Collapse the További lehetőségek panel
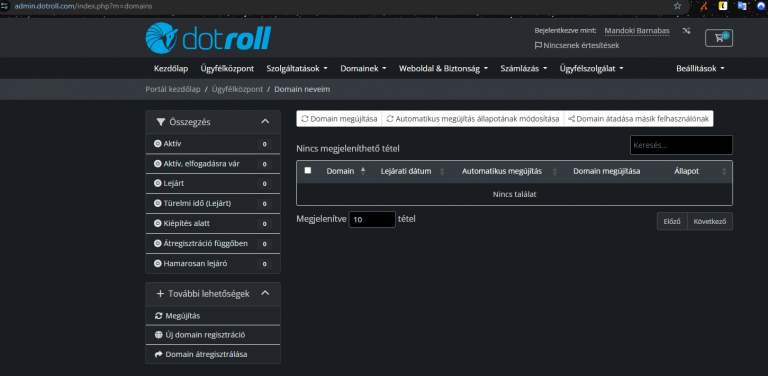768x376 pixels. 265,293
